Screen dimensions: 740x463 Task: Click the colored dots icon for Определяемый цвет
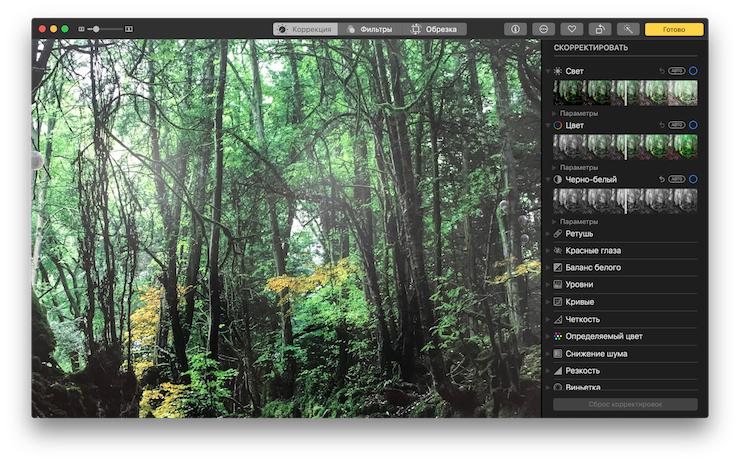(558, 337)
